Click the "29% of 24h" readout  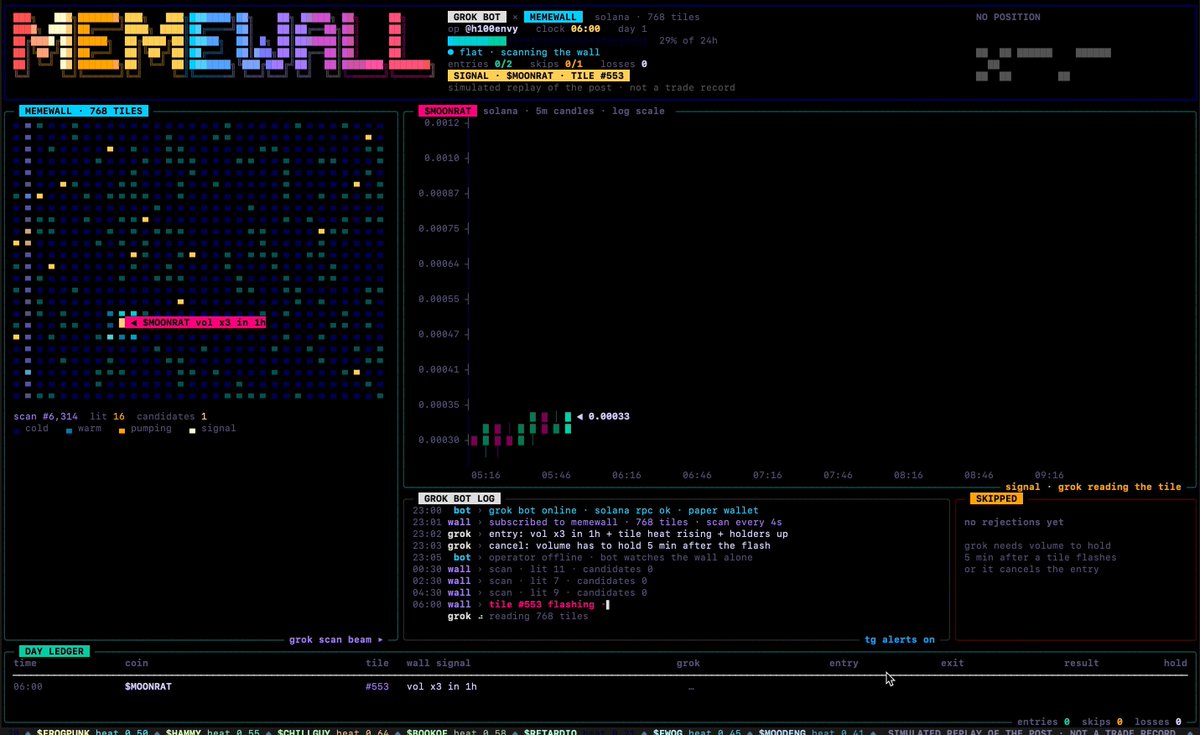[x=689, y=41]
